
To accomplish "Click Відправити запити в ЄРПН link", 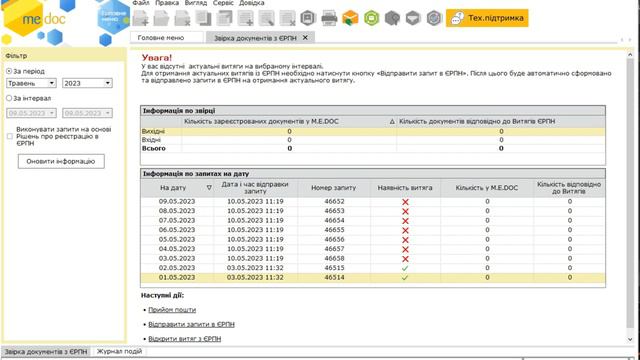I will (191, 324).
